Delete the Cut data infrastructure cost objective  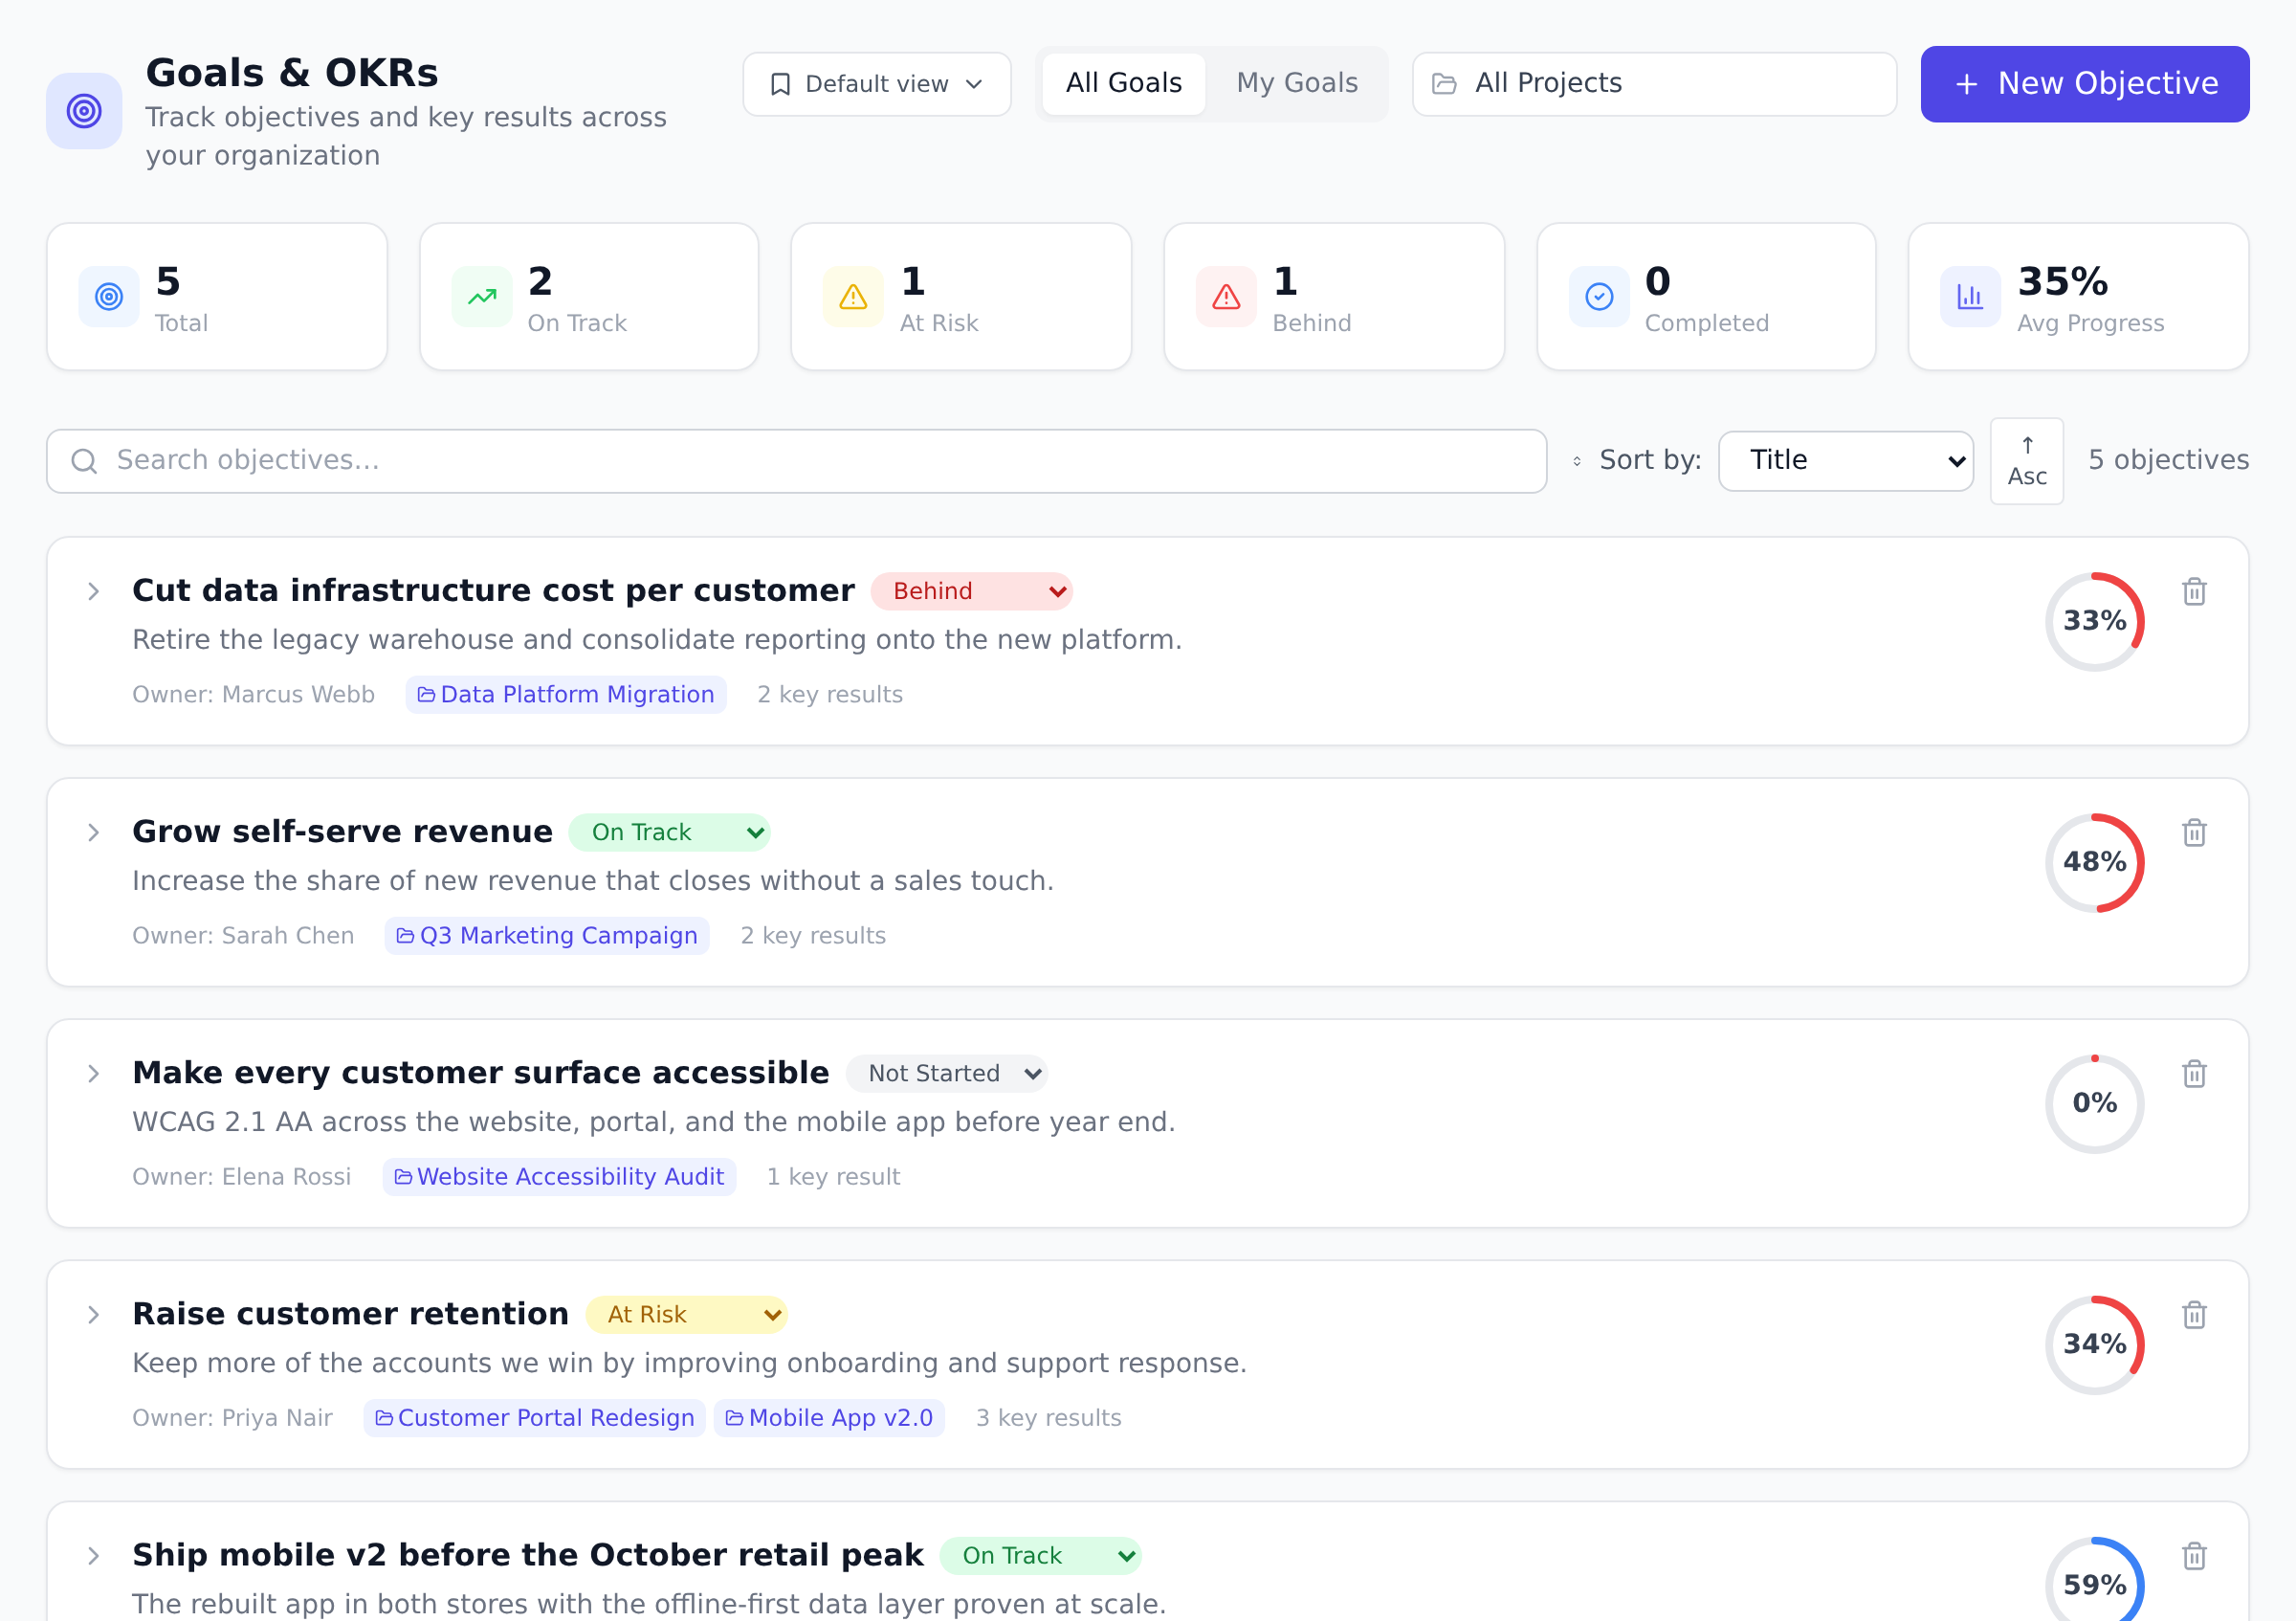coord(2194,592)
